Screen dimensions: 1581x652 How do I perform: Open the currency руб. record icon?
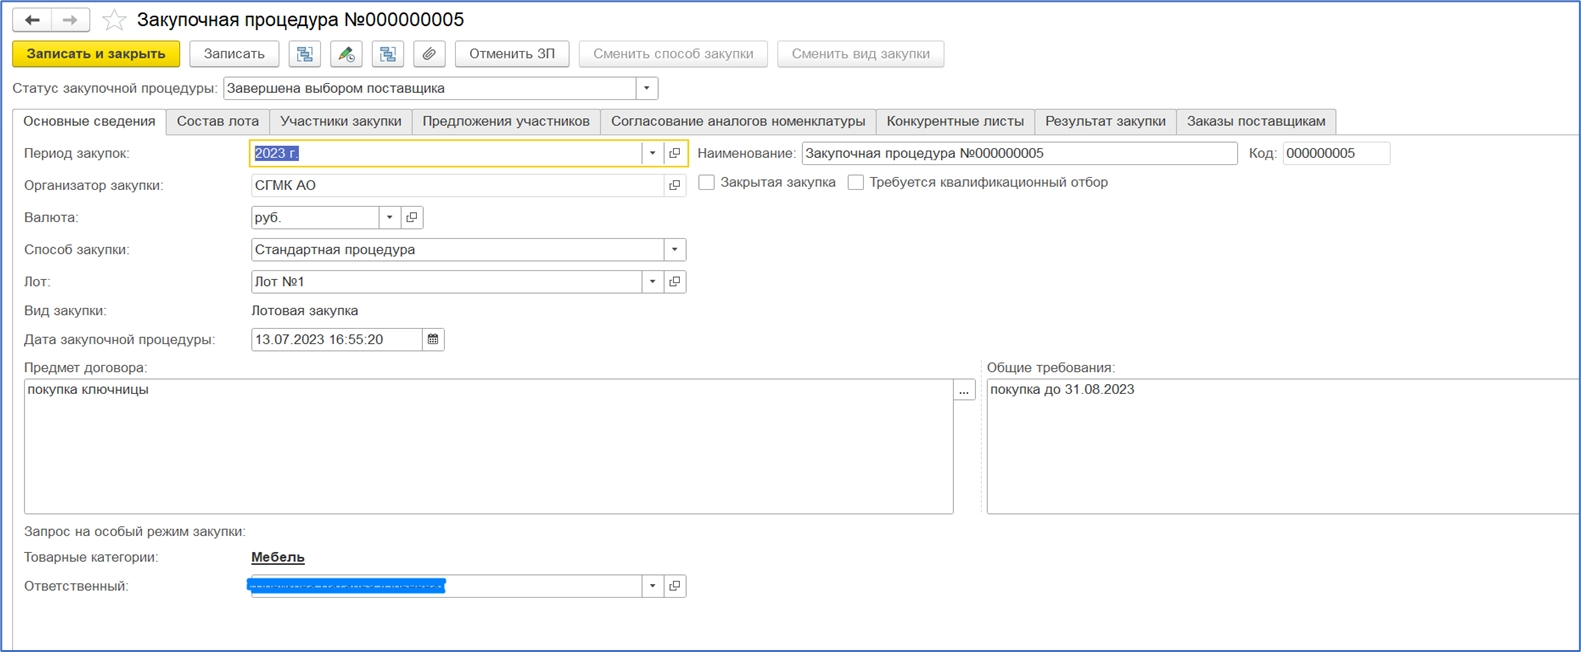[x=412, y=218]
